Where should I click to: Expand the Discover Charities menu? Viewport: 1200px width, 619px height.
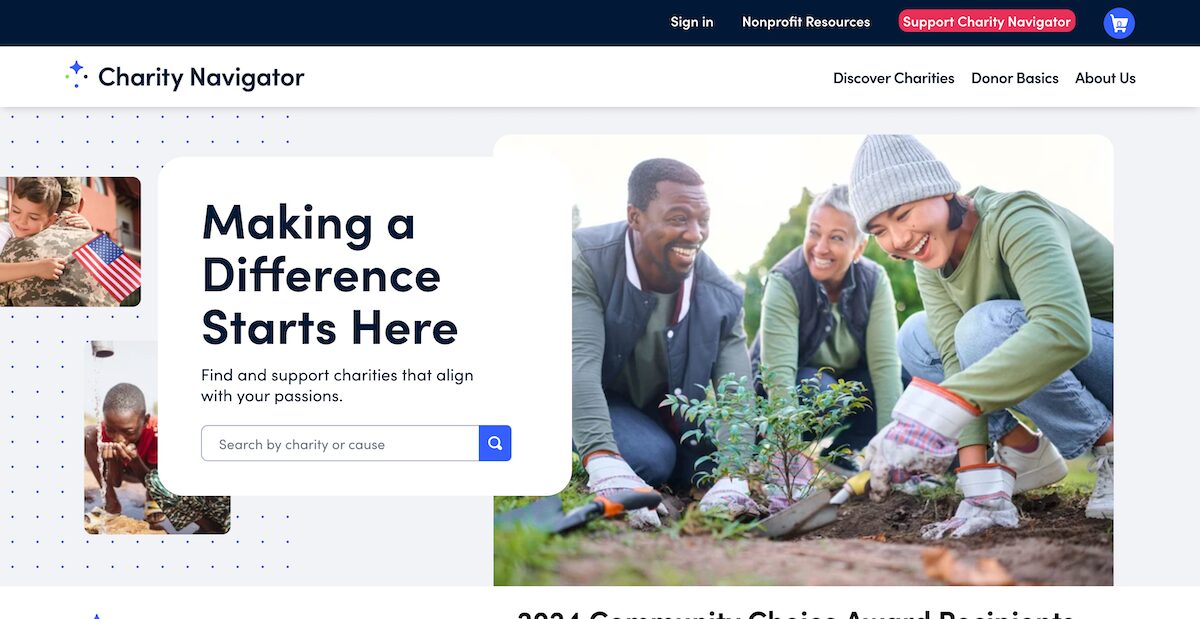click(894, 78)
